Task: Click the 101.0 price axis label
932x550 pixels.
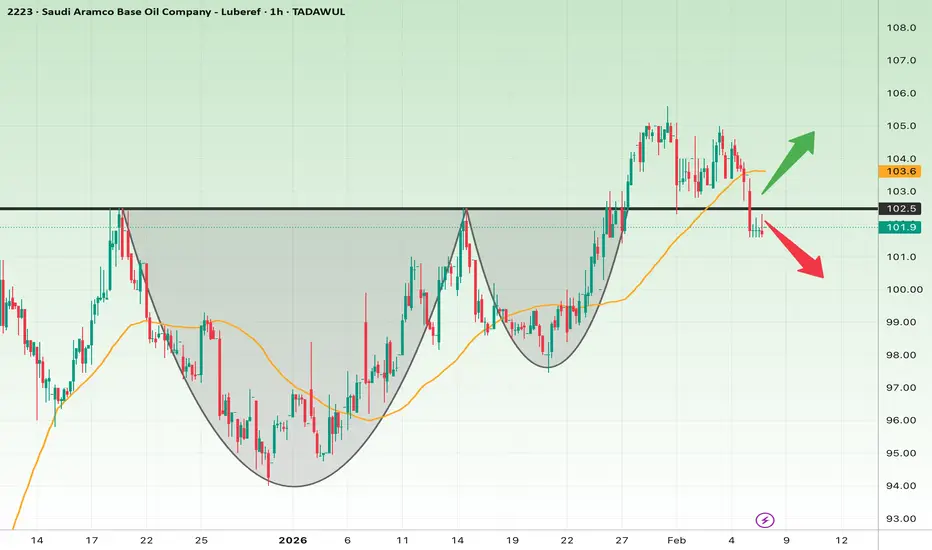Action: pos(901,257)
